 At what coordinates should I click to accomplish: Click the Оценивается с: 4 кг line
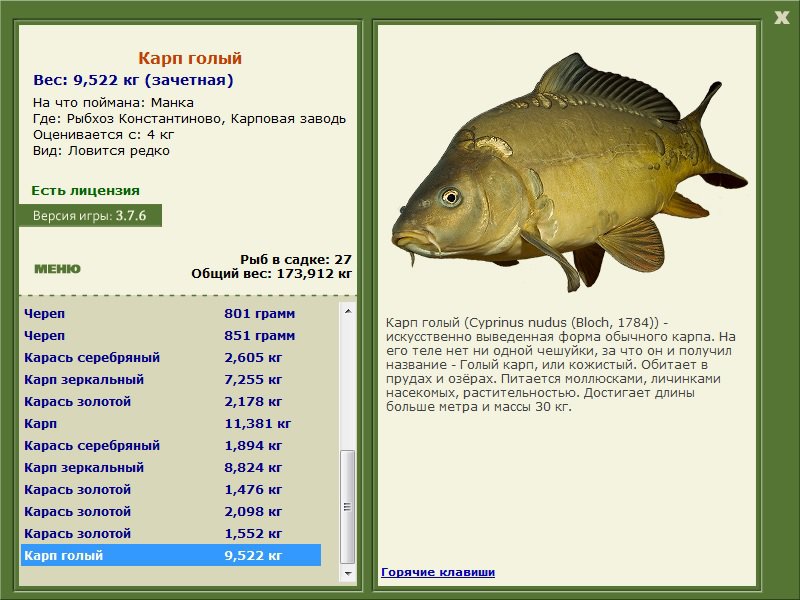click(x=104, y=135)
